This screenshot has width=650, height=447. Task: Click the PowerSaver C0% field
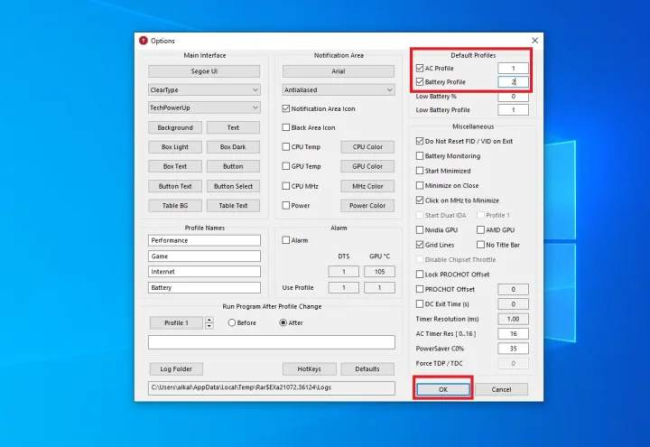tap(513, 349)
